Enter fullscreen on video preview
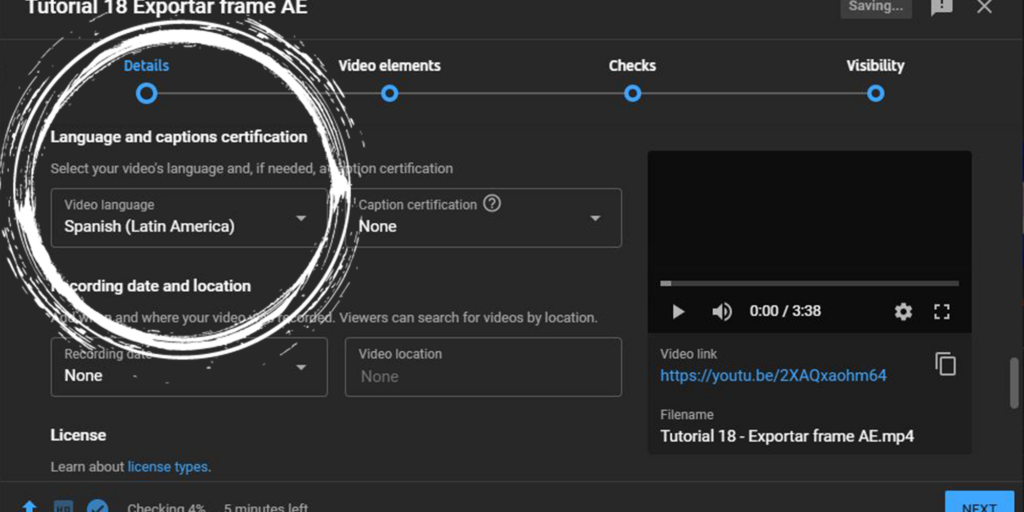The width and height of the screenshot is (1024, 512). tap(942, 312)
